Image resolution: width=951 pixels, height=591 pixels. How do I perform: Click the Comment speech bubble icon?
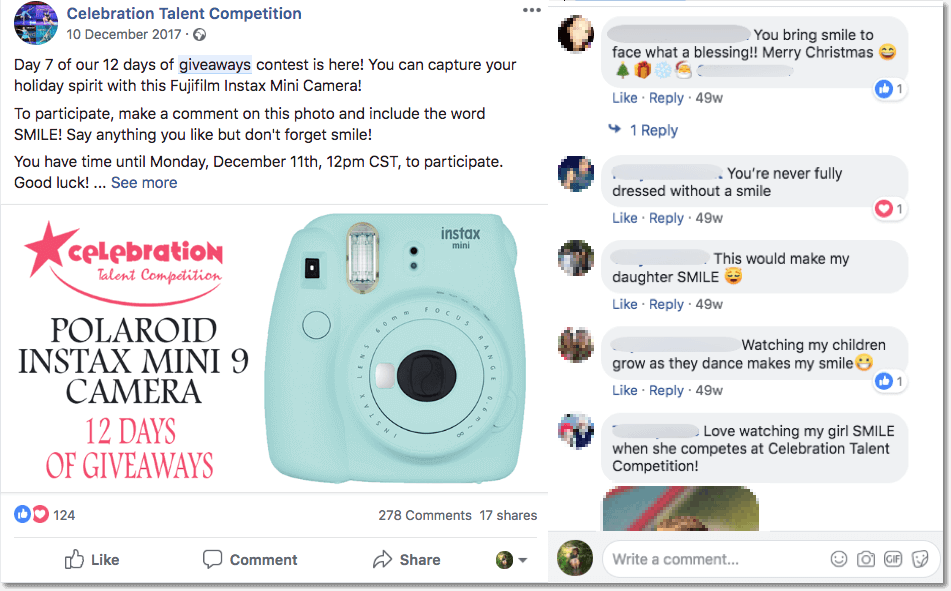(x=212, y=560)
